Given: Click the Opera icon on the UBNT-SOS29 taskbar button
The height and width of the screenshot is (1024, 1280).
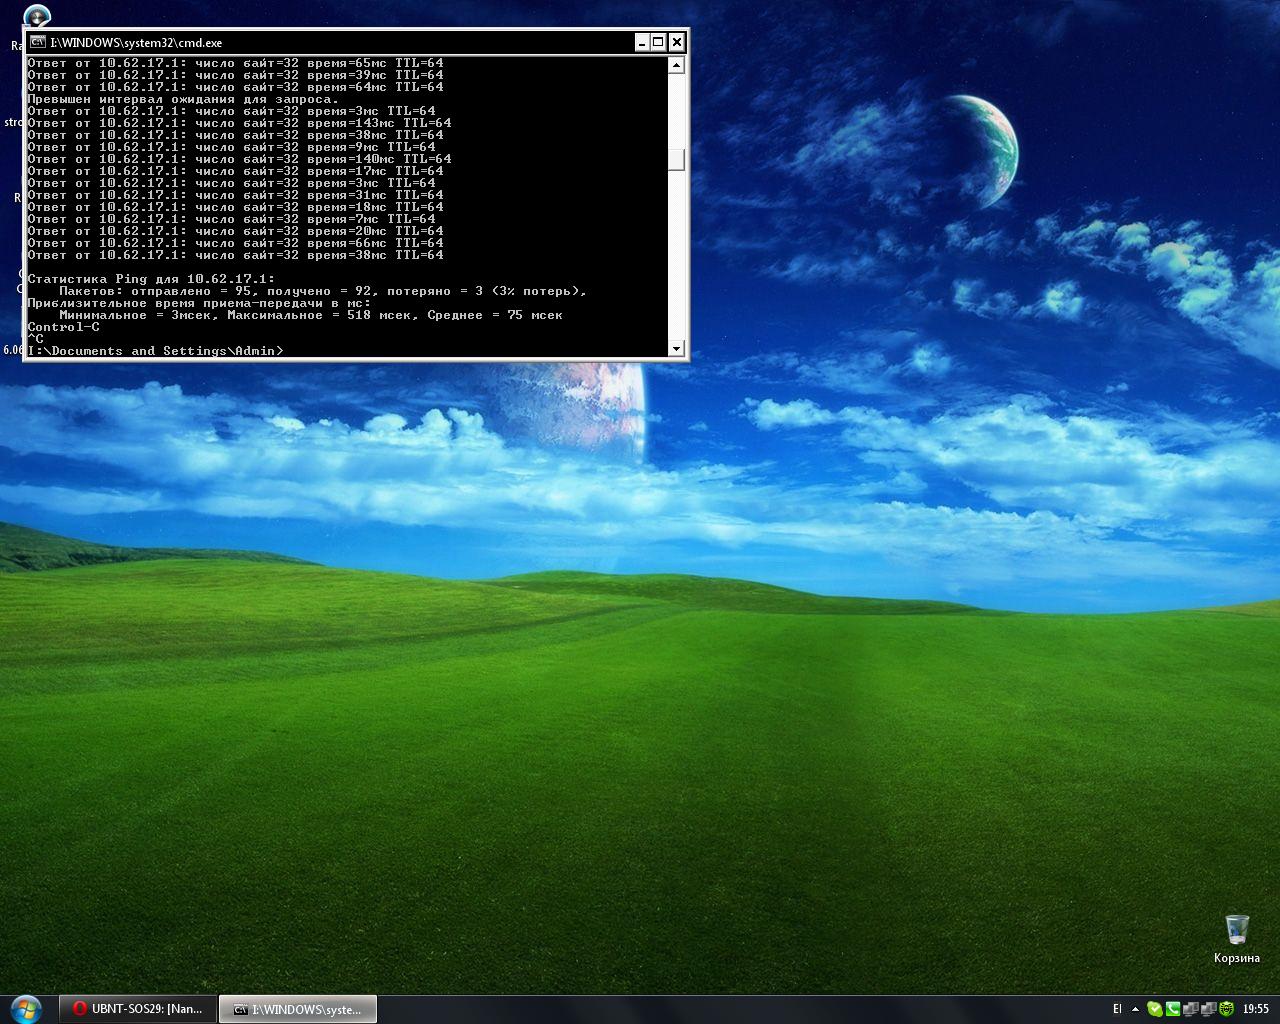Looking at the screenshot, I should (x=80, y=1009).
